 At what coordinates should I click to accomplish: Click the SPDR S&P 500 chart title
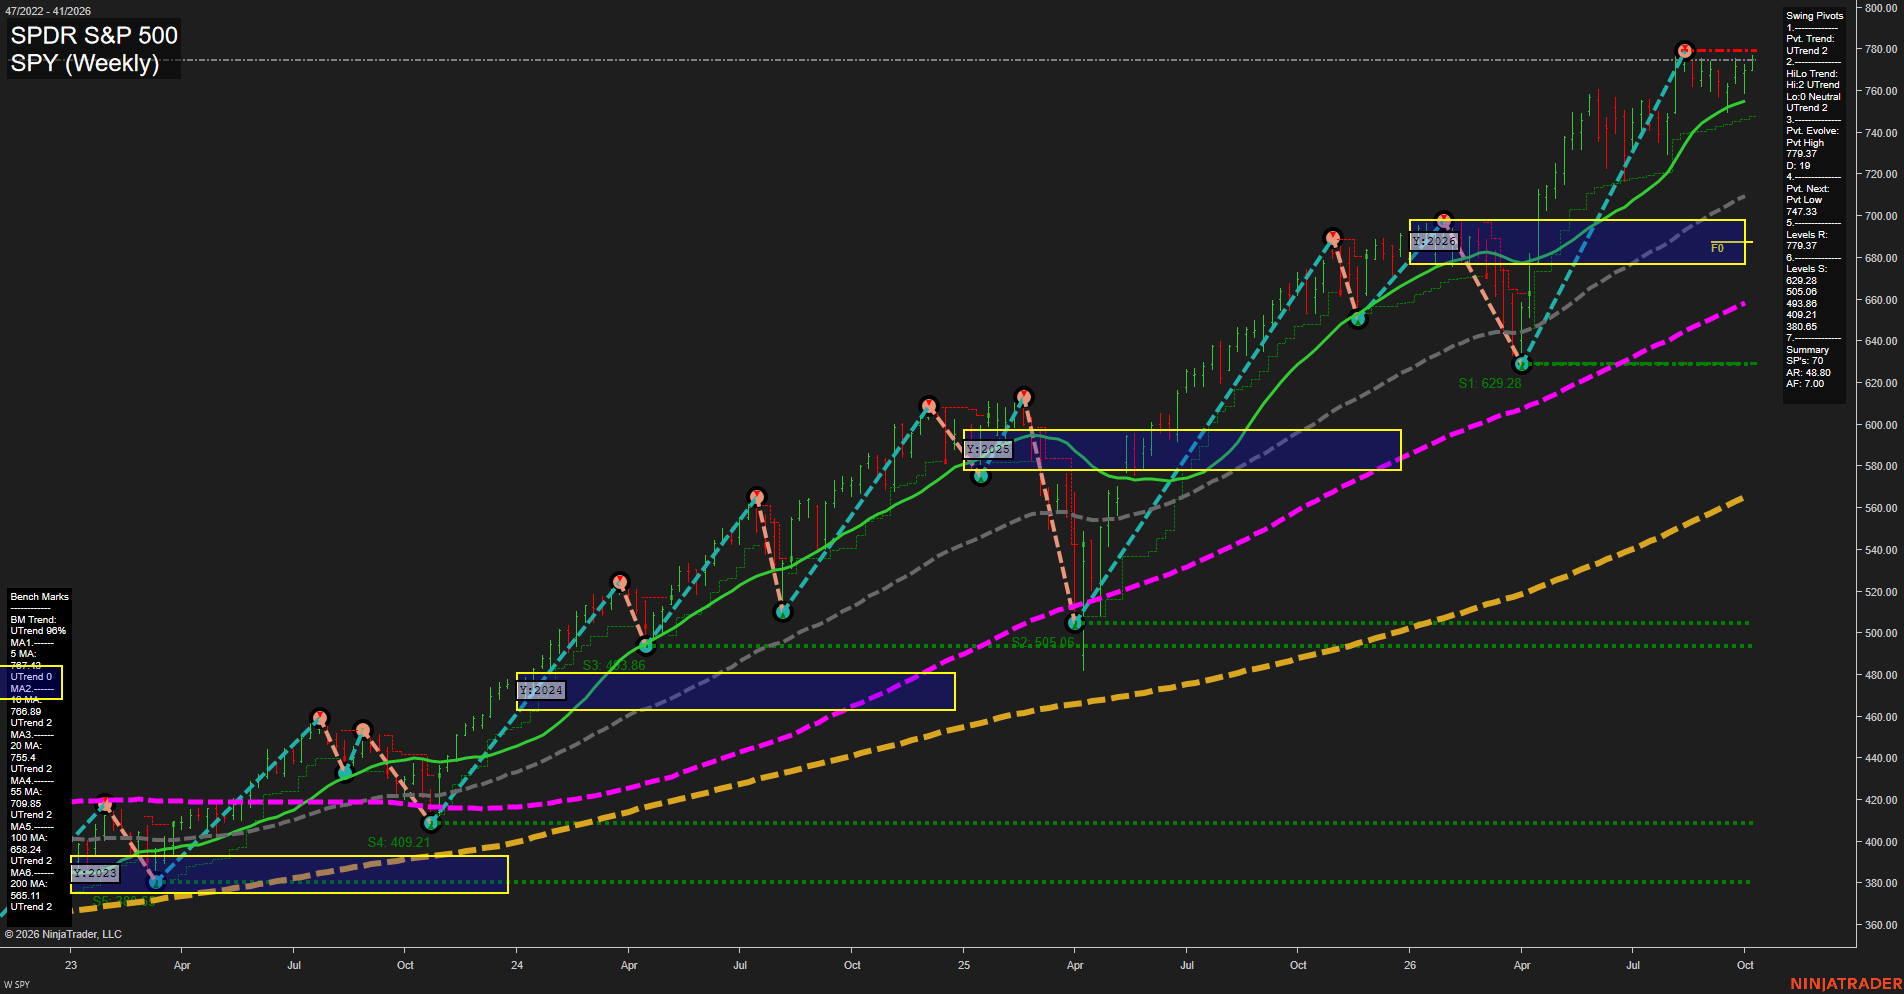click(94, 35)
